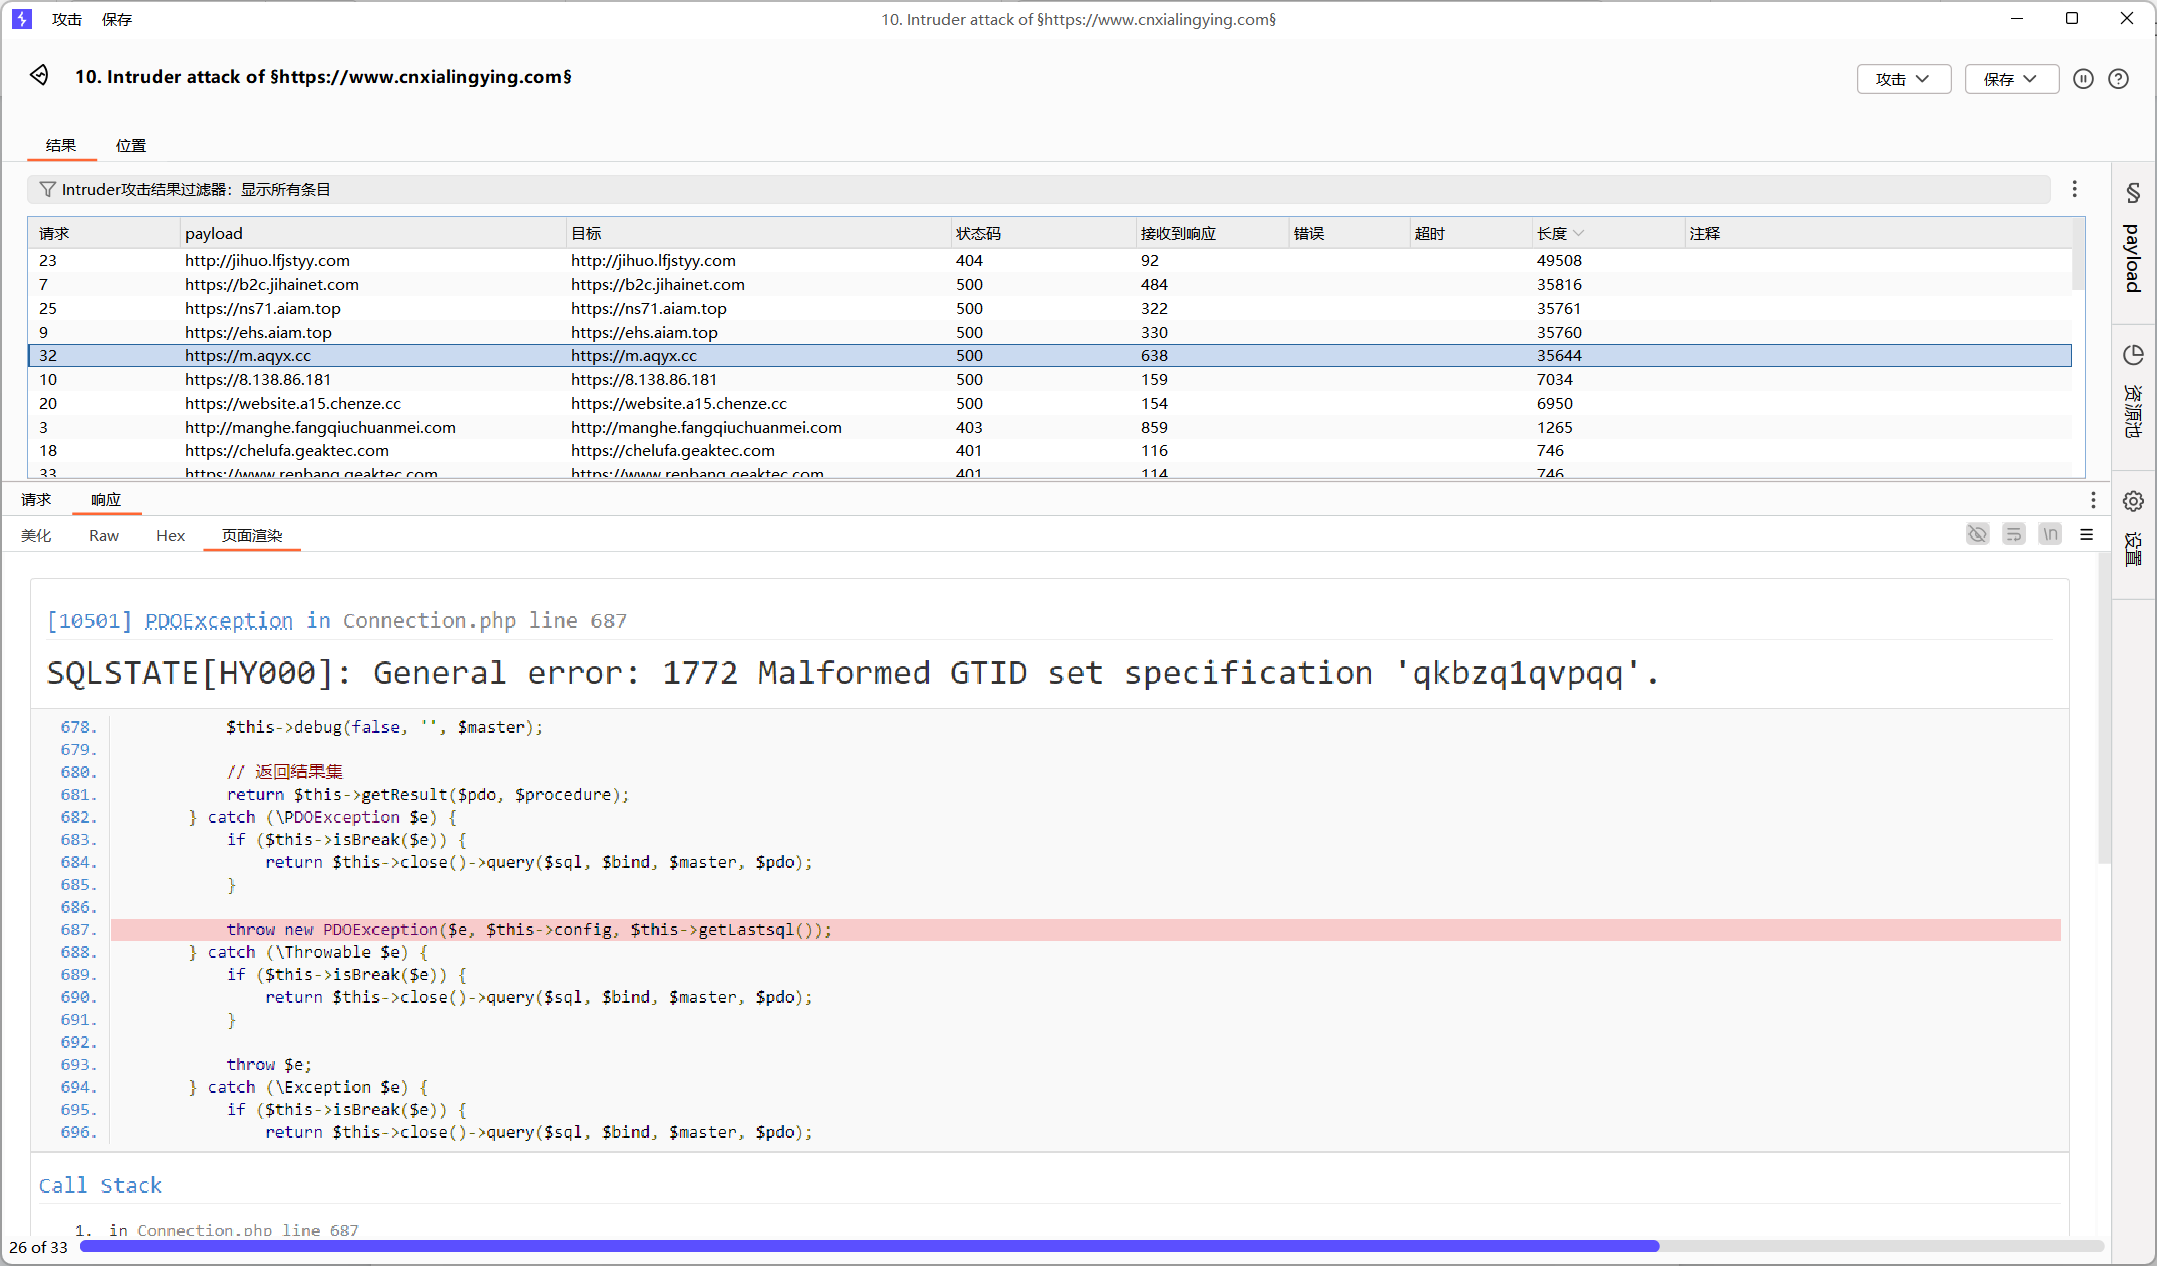Viewport: 2157px width, 1266px height.
Task: Expand the 保存 dropdown button
Action: coord(2011,79)
